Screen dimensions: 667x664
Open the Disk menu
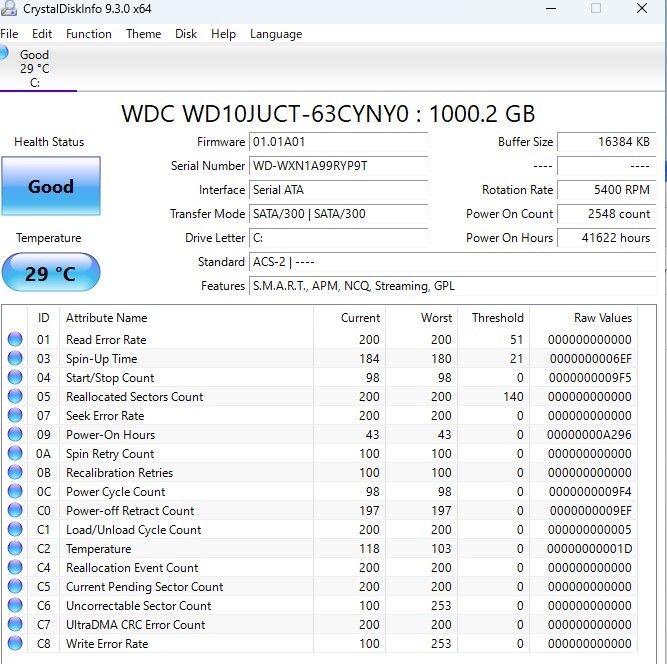click(186, 34)
